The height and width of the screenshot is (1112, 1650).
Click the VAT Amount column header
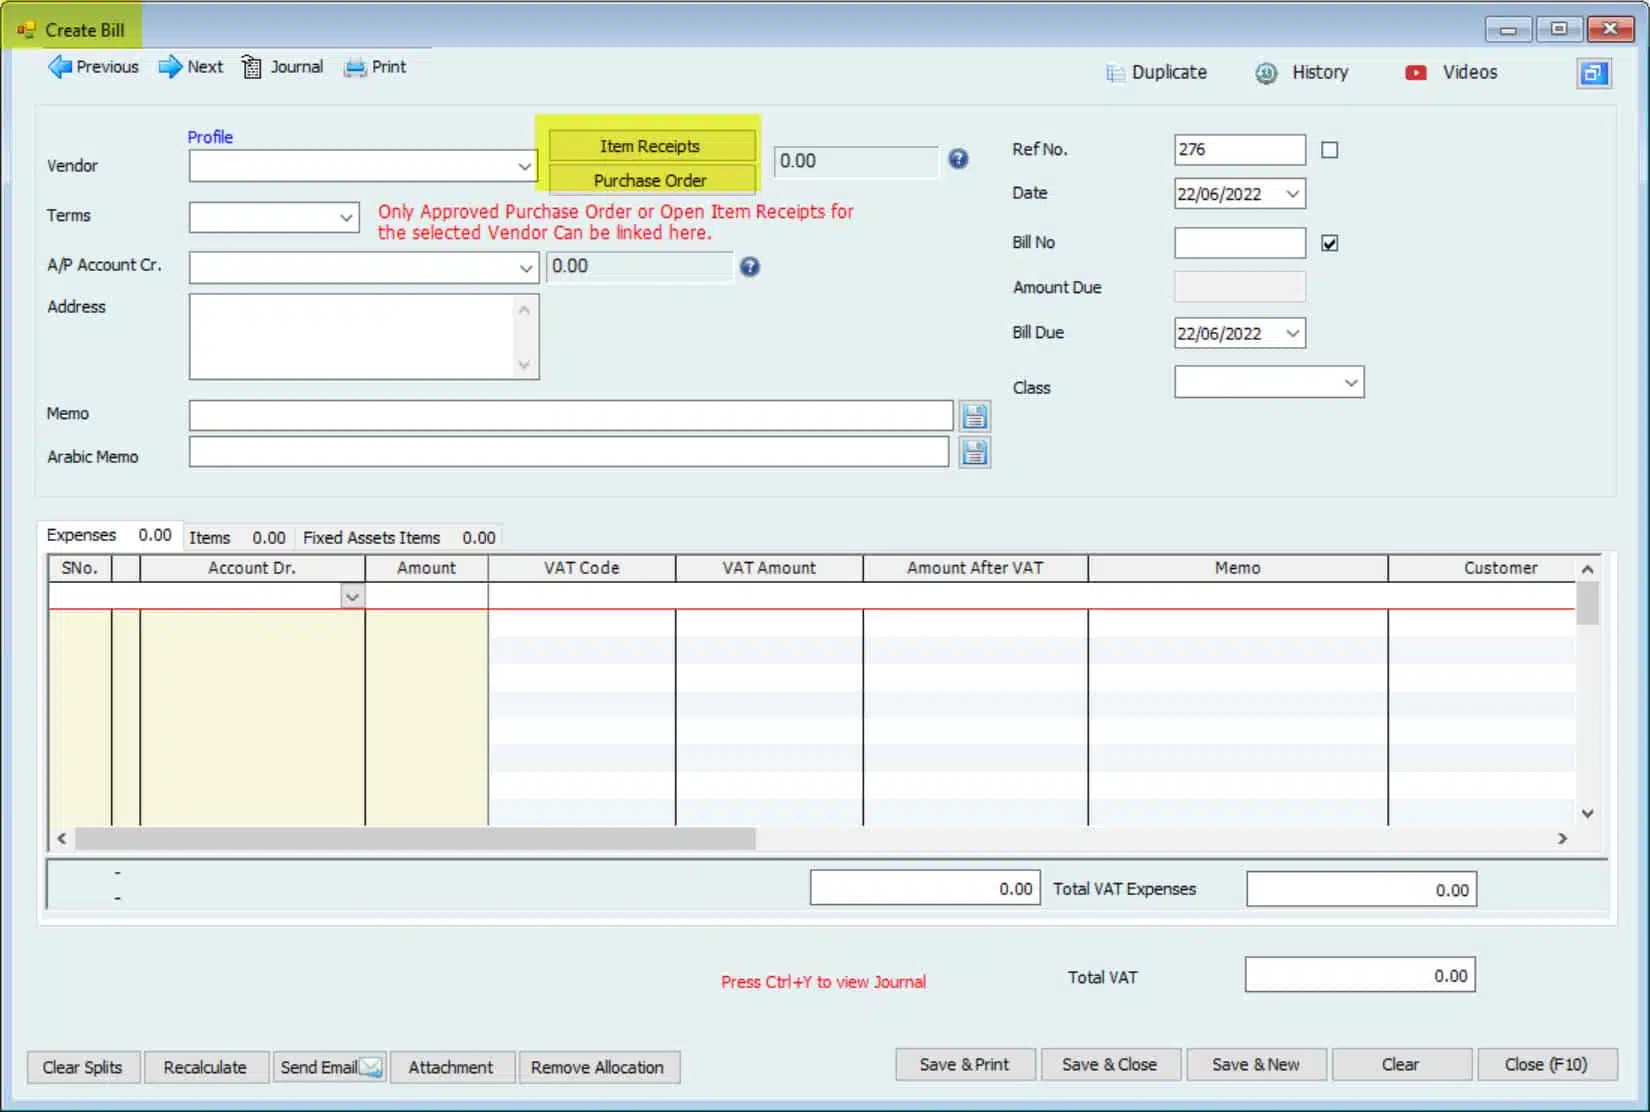click(769, 568)
